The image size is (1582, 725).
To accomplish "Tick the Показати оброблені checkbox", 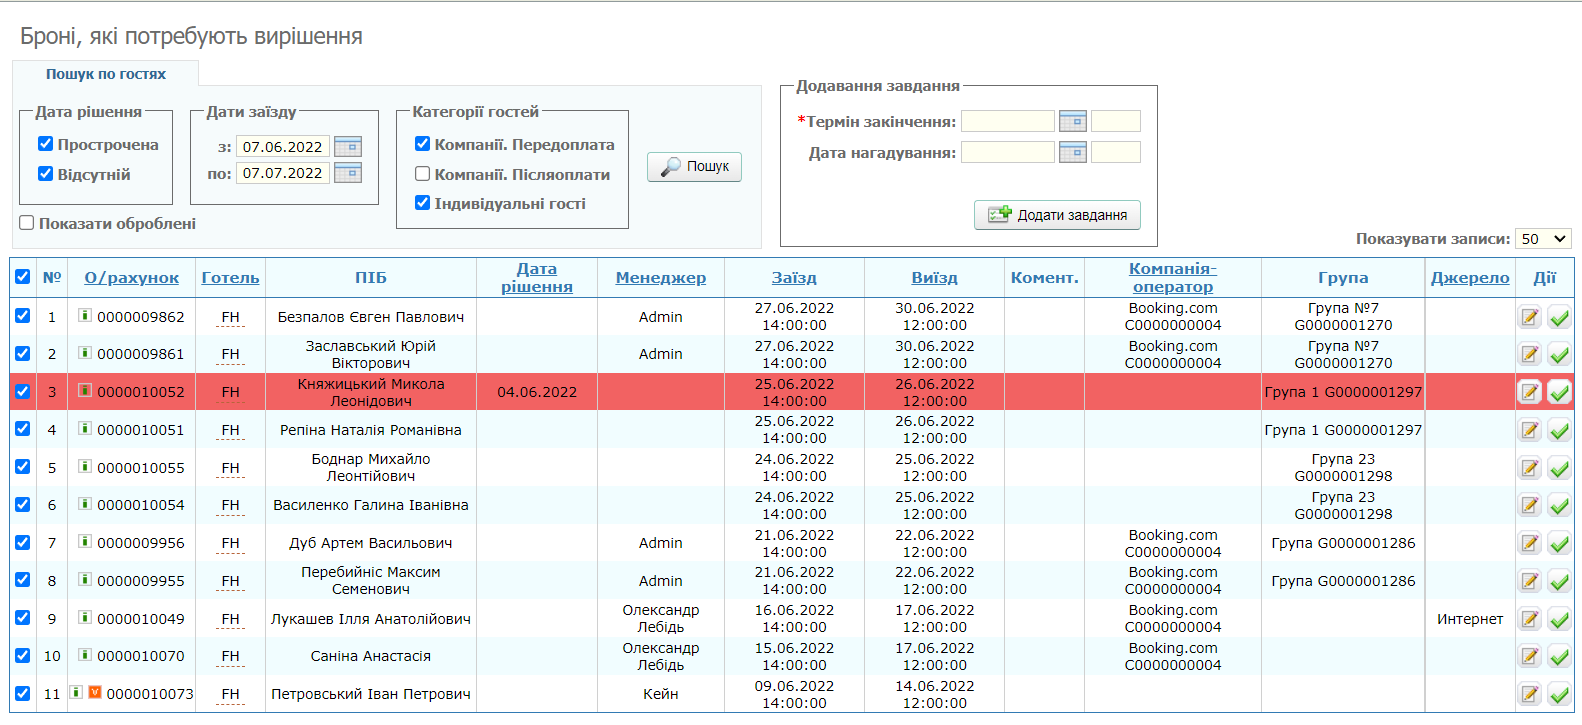I will [27, 223].
